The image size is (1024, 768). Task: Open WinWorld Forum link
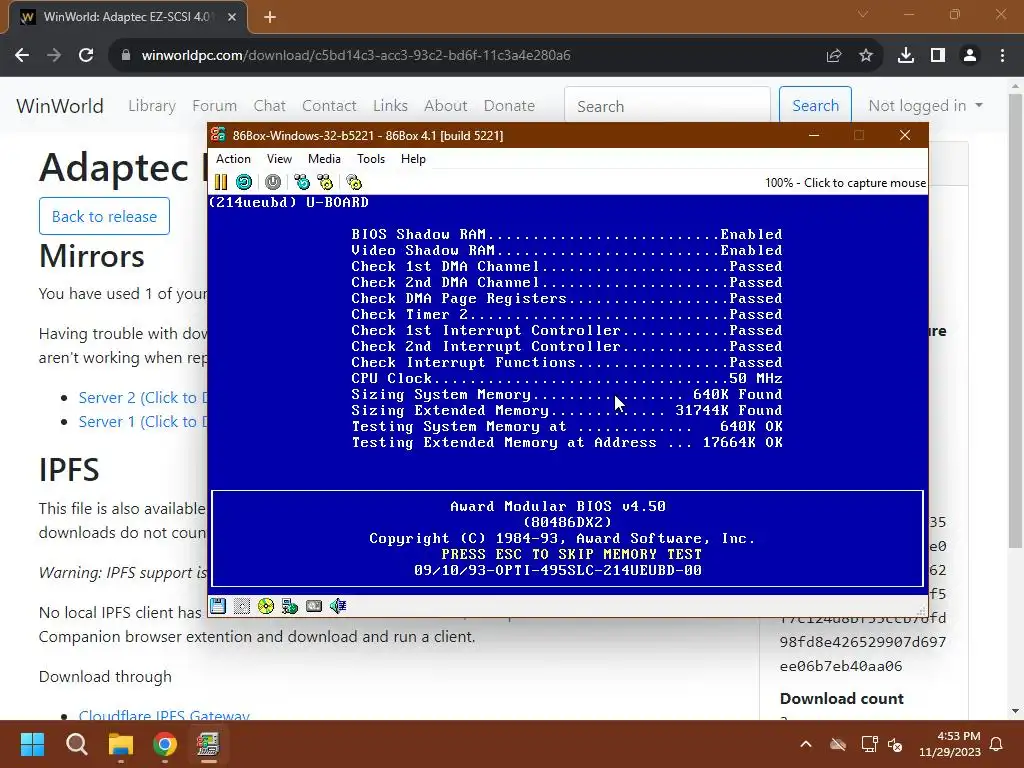pyautogui.click(x=214, y=106)
